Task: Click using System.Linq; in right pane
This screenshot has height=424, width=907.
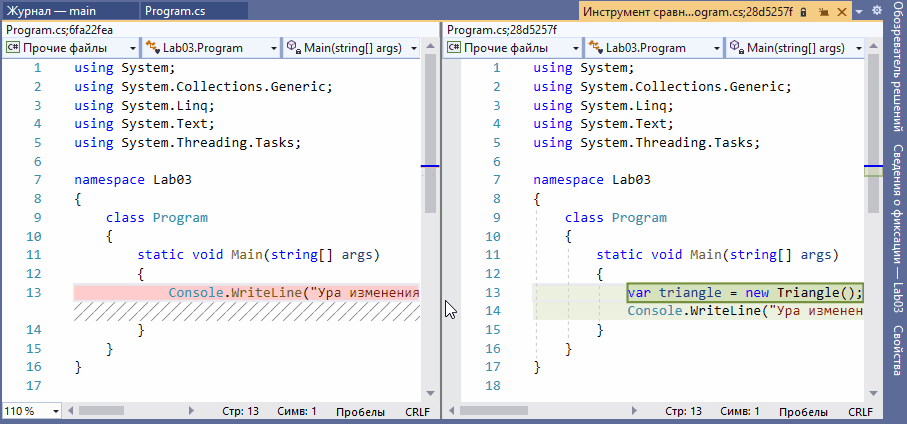Action: pyautogui.click(x=604, y=106)
